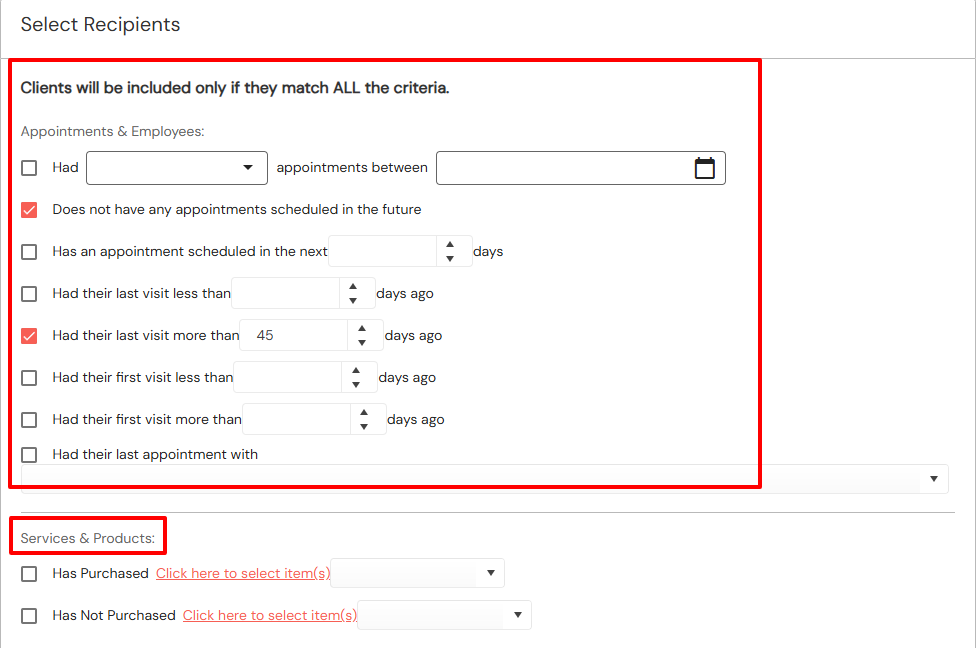Increment the 45 days value with up arrow
The width and height of the screenshot is (978, 648).
pyautogui.click(x=361, y=329)
